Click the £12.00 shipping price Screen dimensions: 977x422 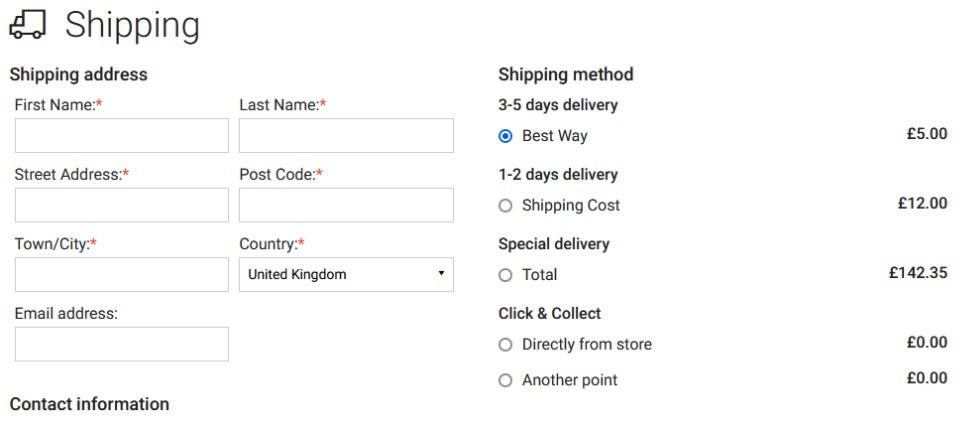(923, 204)
